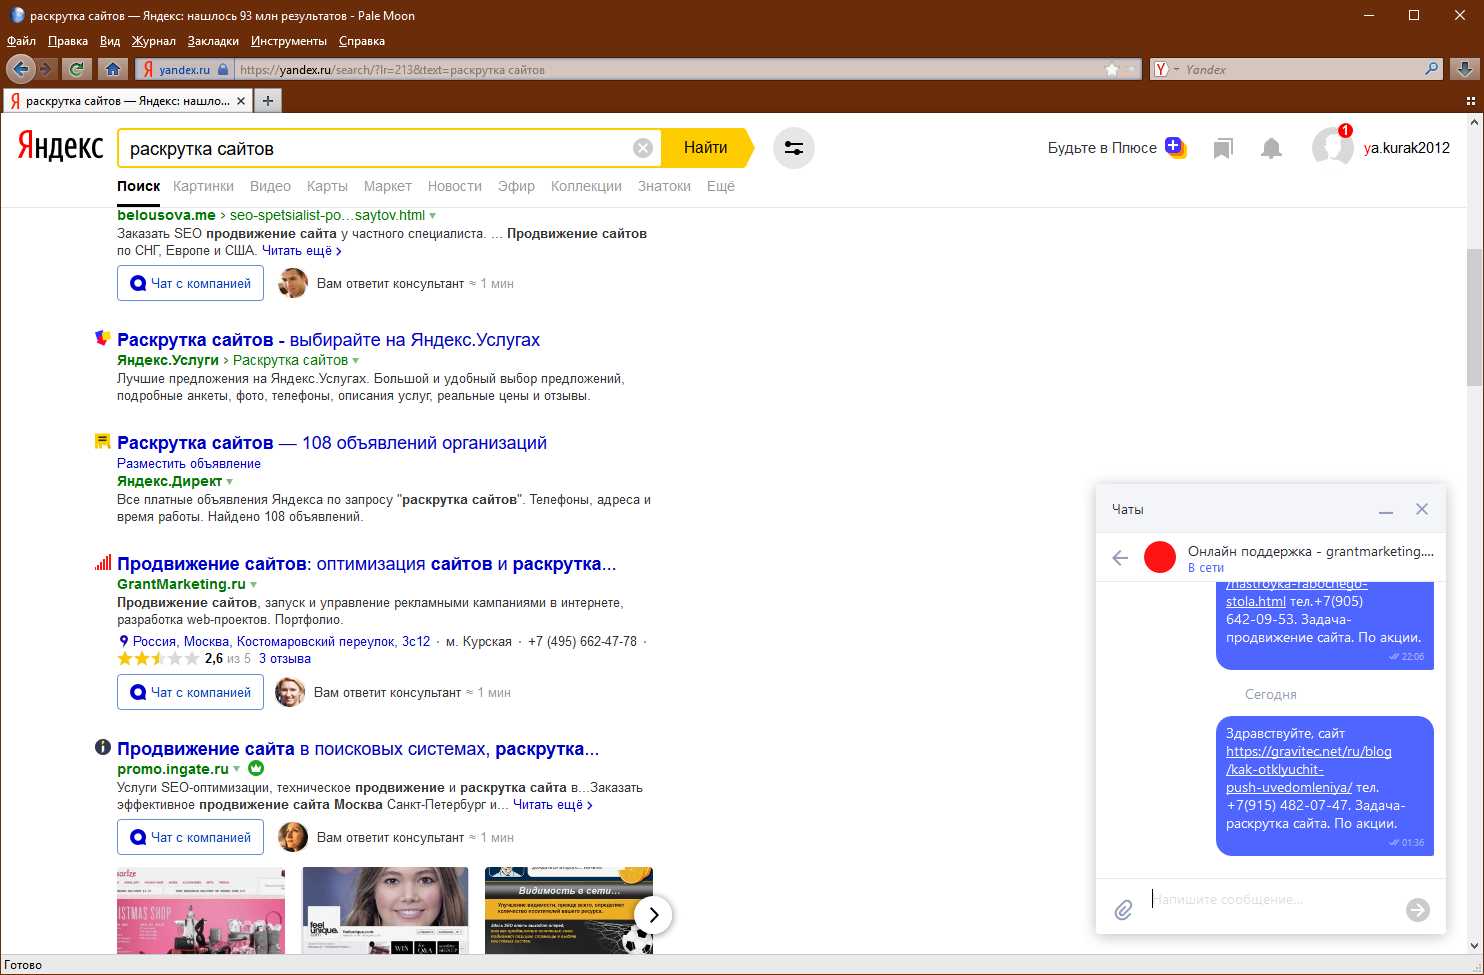Attach a file in the chat
1484x975 pixels.
coord(1124,909)
